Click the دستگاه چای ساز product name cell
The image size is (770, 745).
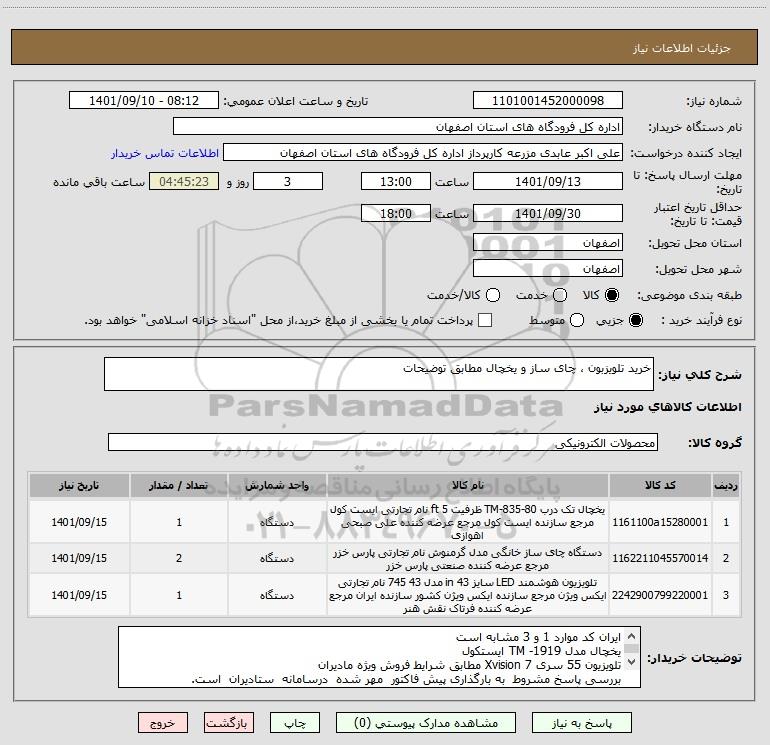[468, 558]
